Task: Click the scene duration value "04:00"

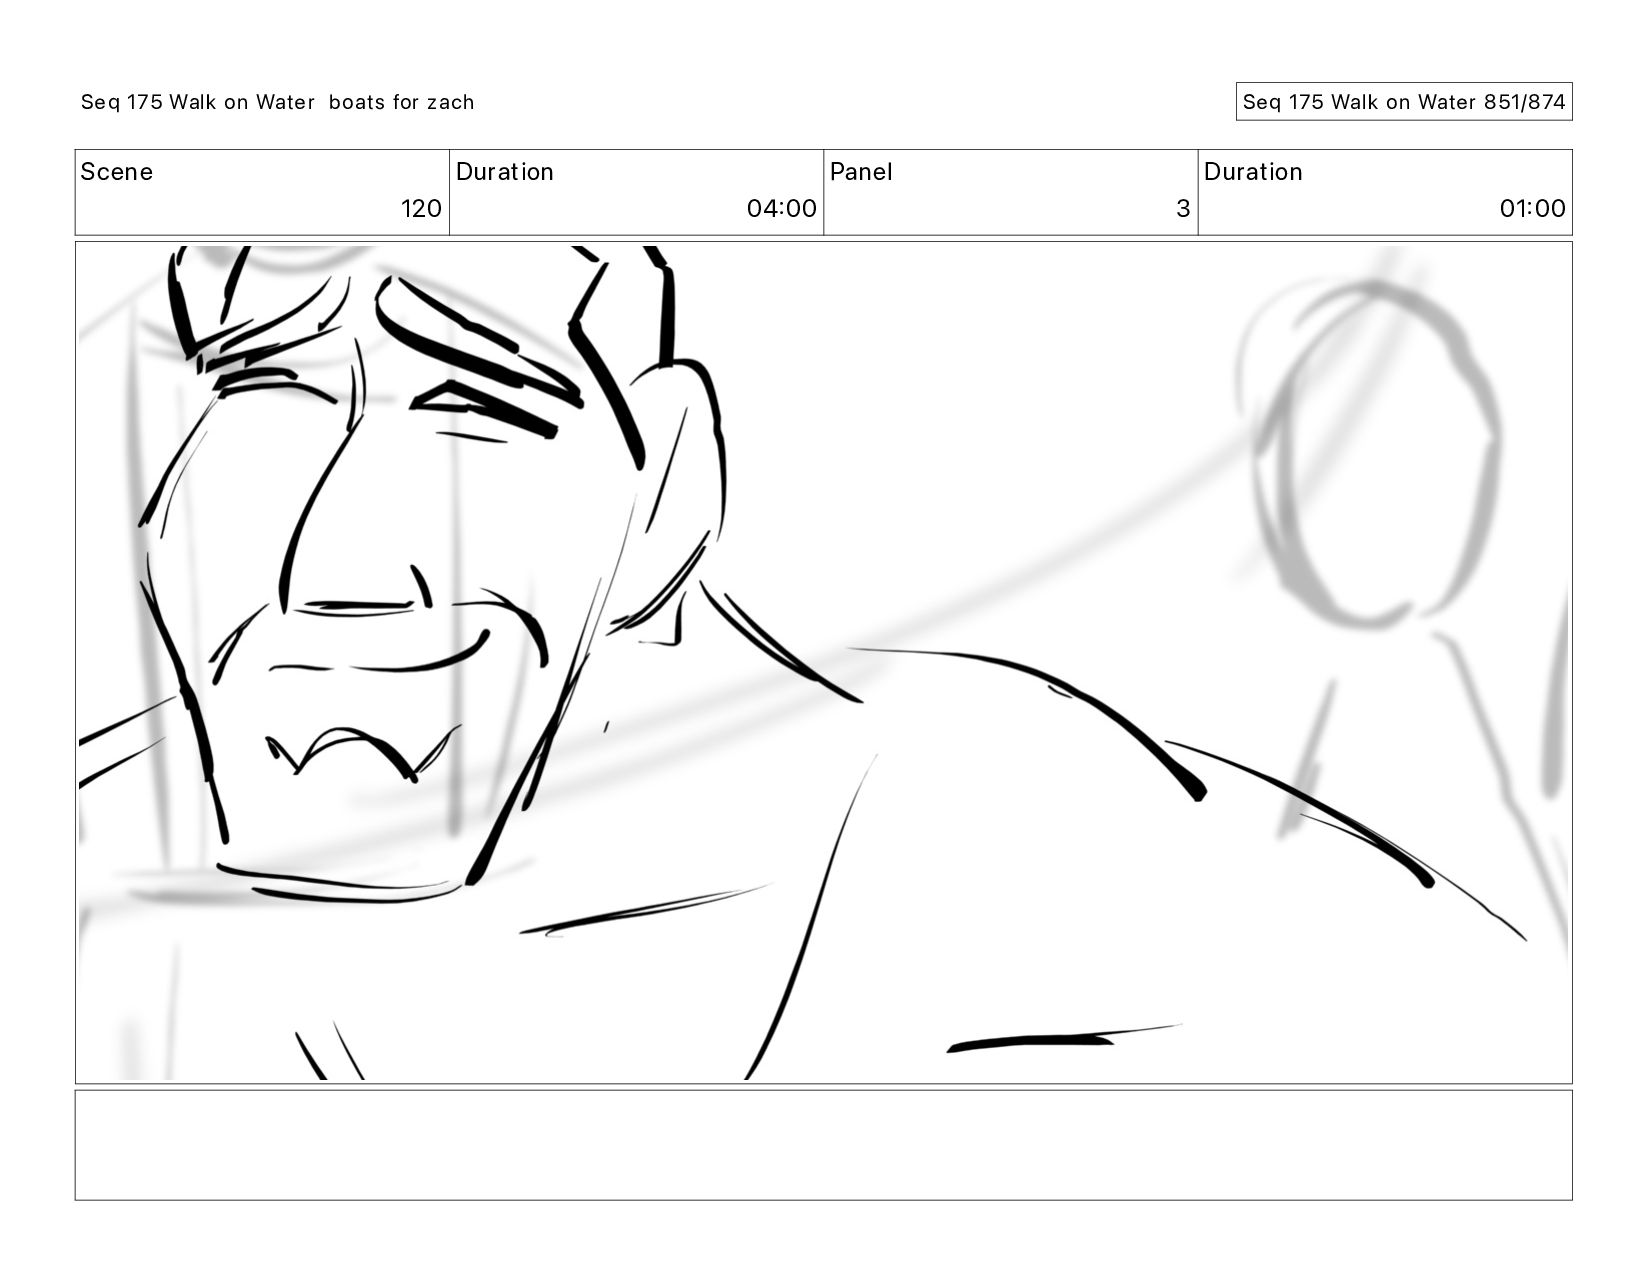Action: [782, 208]
